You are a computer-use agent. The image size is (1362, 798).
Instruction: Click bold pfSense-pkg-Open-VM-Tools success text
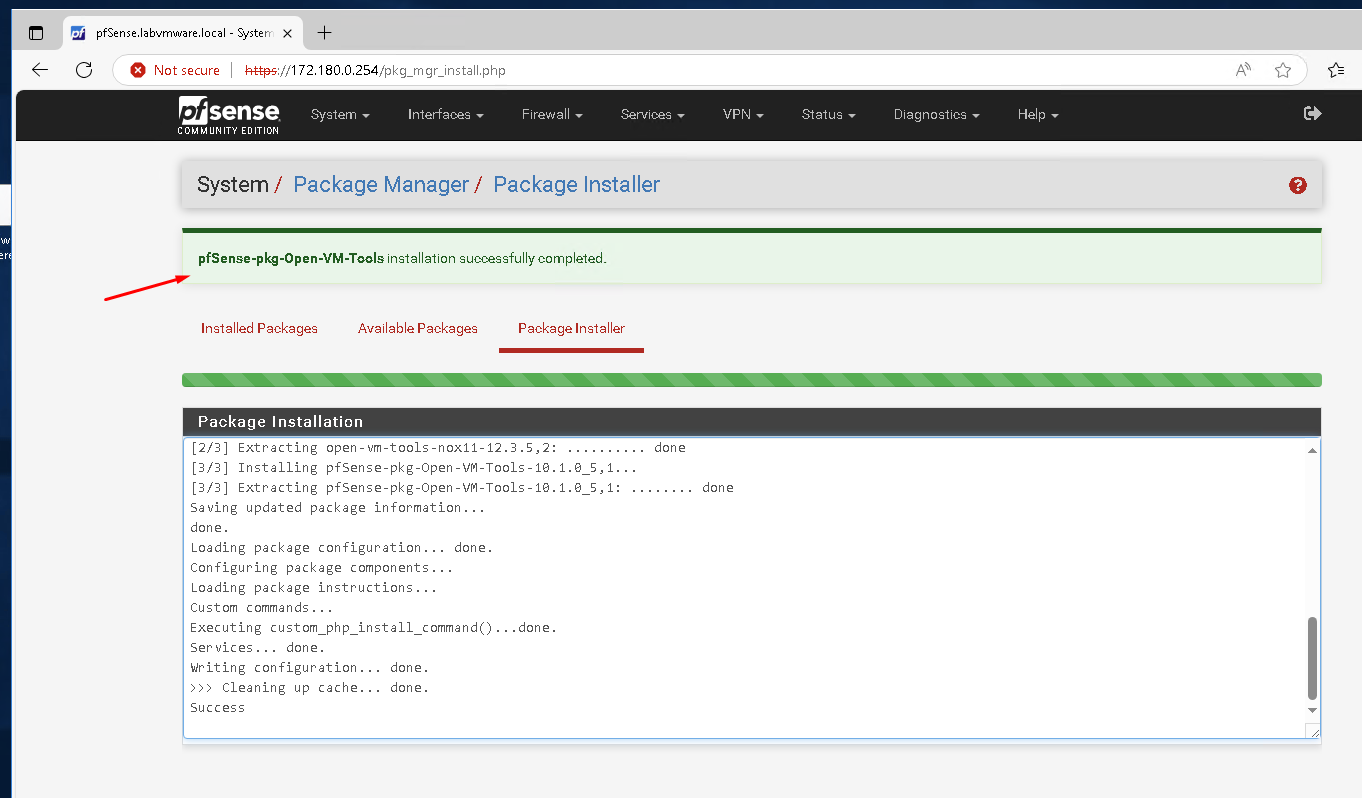click(291, 258)
